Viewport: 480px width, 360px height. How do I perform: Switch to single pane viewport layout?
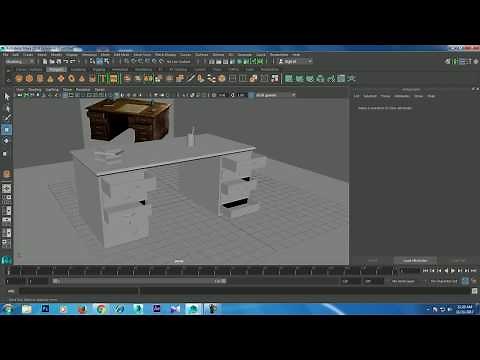(7, 189)
